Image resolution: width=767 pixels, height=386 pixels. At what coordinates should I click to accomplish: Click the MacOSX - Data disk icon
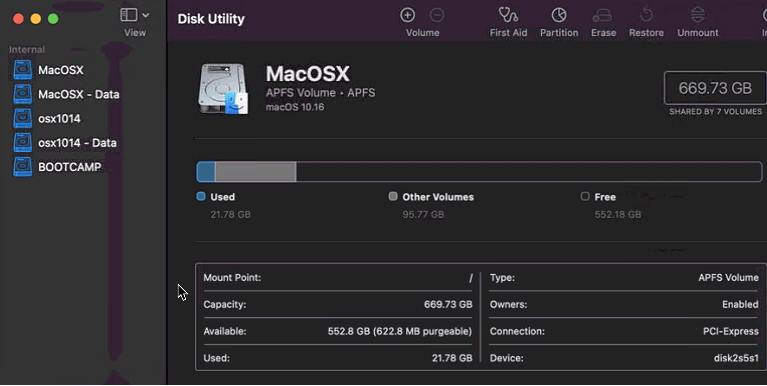23,94
